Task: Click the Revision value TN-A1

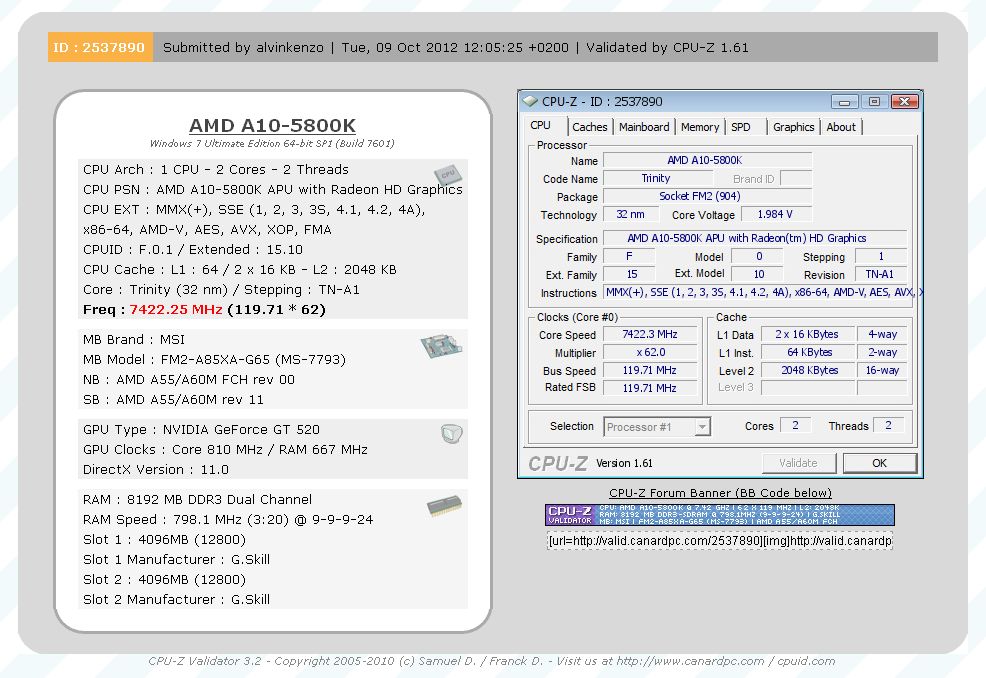Action: [x=880, y=274]
